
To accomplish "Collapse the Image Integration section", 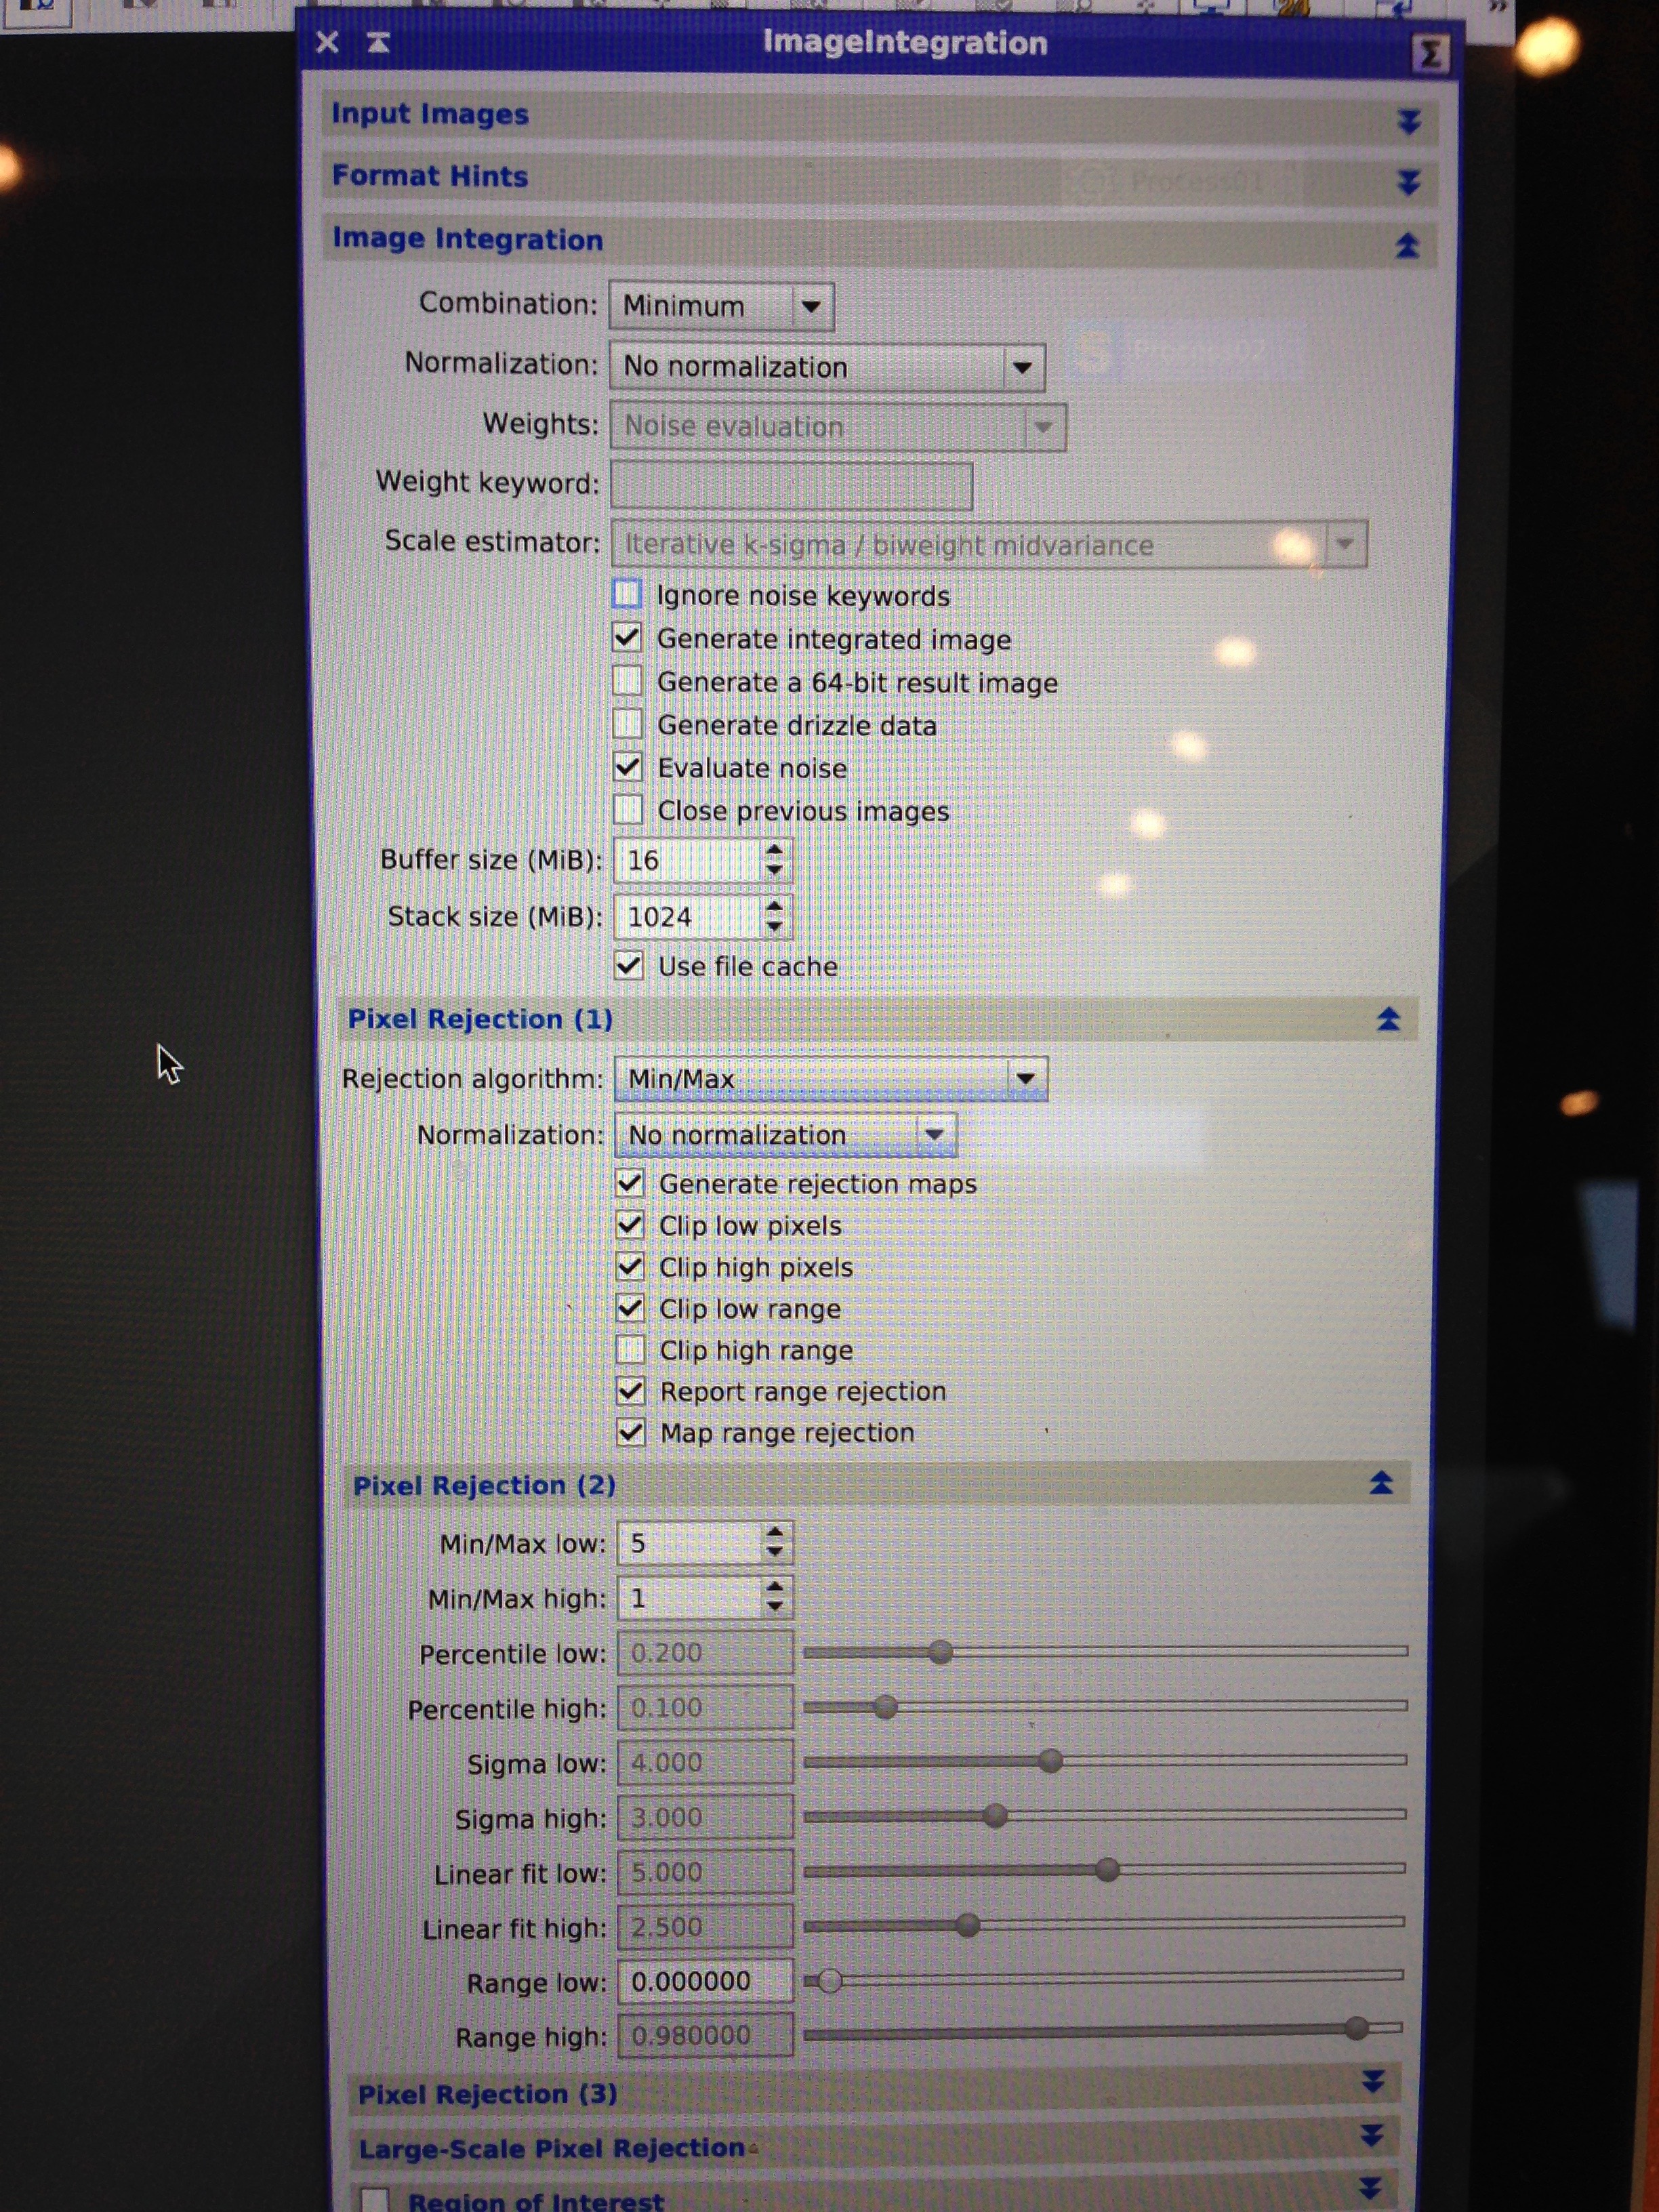I will (x=1407, y=245).
